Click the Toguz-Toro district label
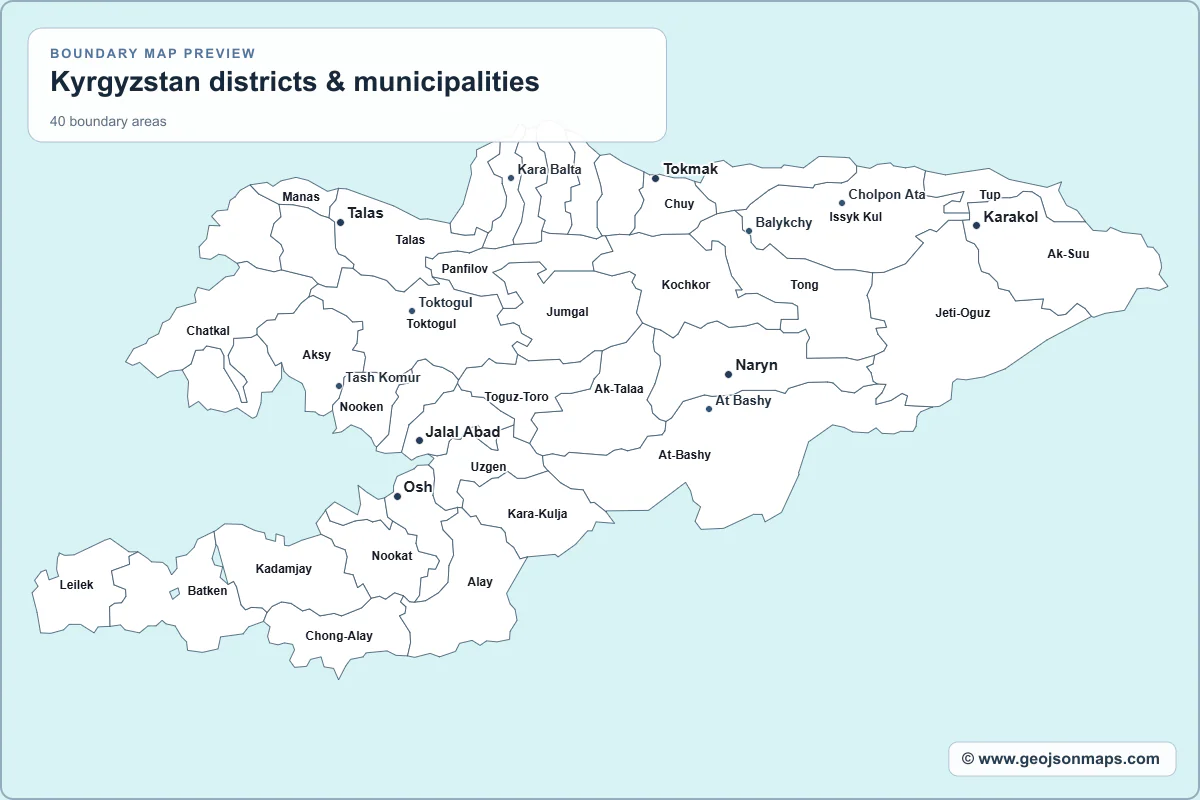Image resolution: width=1200 pixels, height=800 pixels. click(x=516, y=397)
